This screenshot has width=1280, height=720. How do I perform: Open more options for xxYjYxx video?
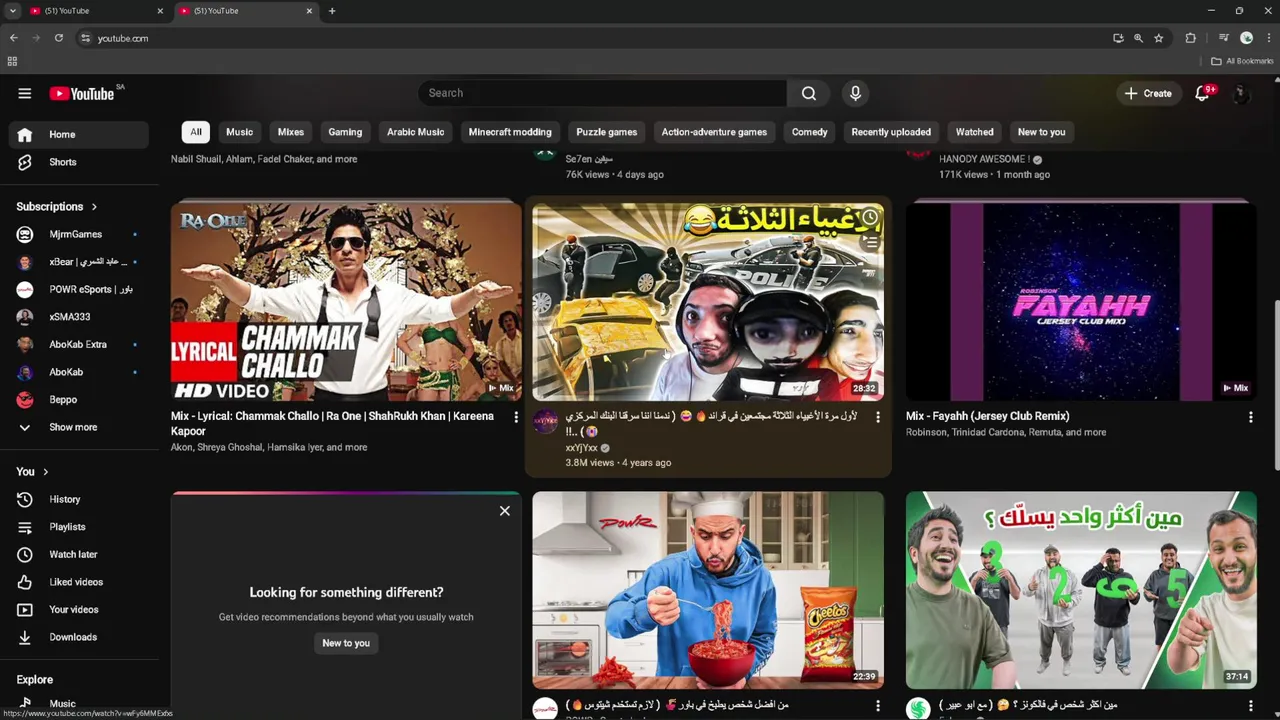[878, 417]
